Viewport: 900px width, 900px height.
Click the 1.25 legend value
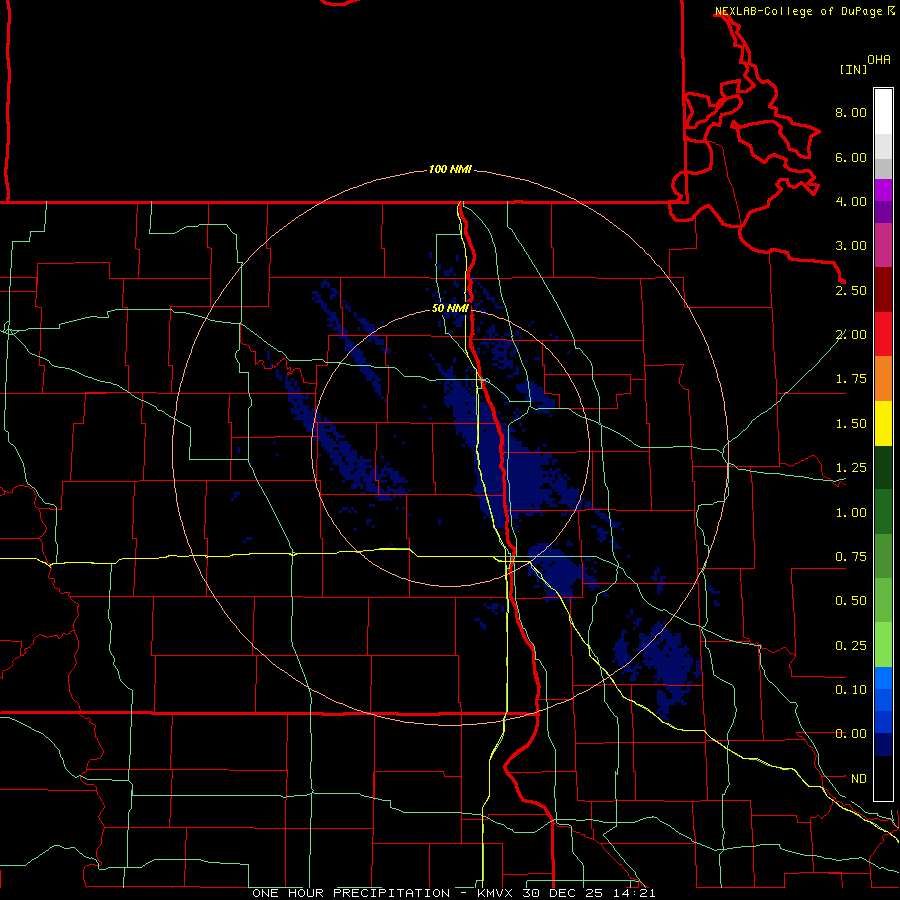pyautogui.click(x=851, y=468)
